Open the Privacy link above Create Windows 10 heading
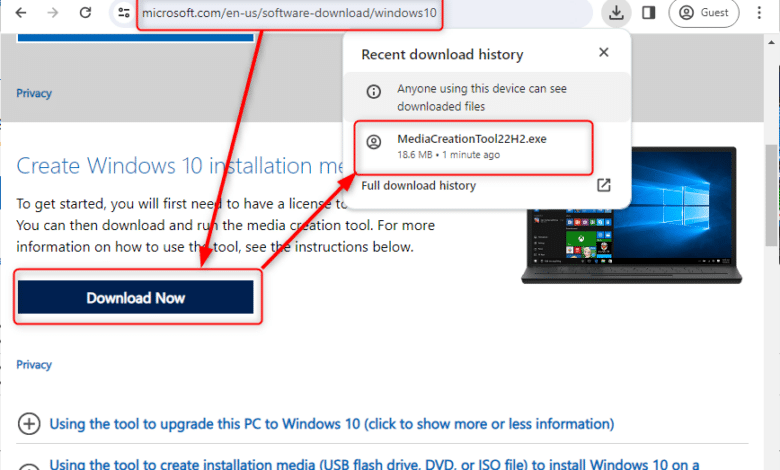 (x=34, y=94)
